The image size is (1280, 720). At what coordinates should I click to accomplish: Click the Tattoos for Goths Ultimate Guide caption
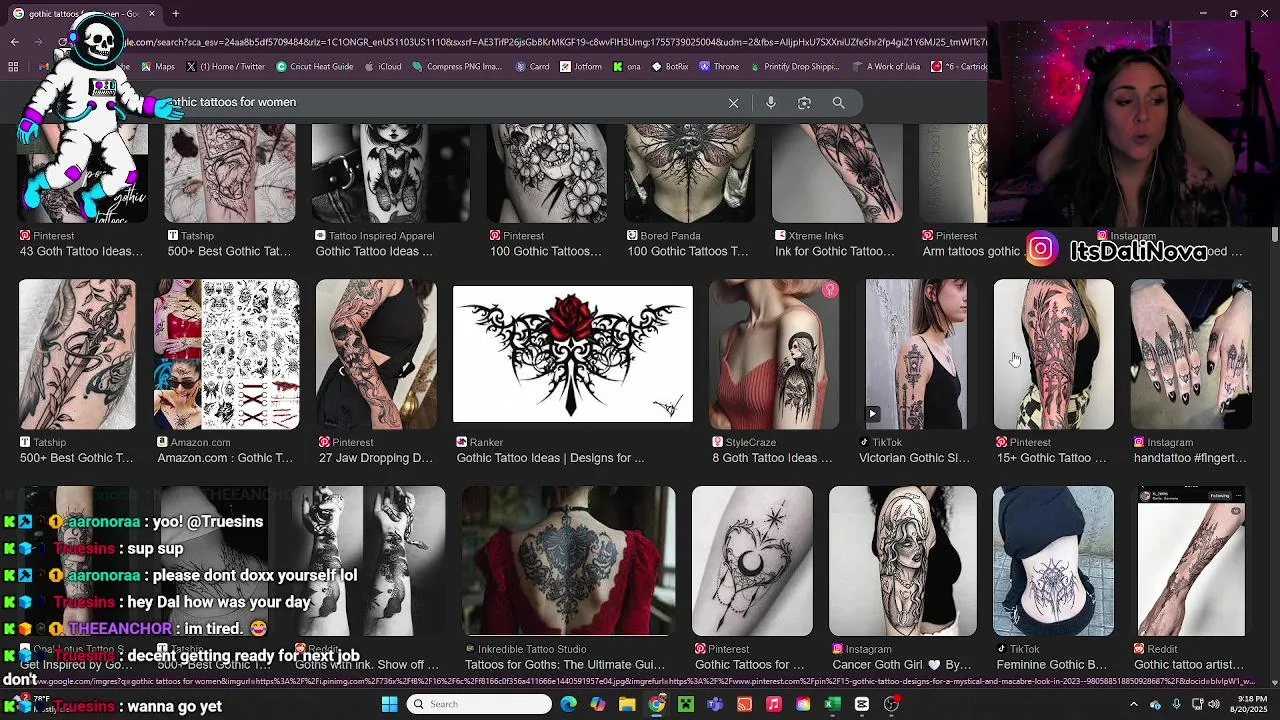pos(564,664)
